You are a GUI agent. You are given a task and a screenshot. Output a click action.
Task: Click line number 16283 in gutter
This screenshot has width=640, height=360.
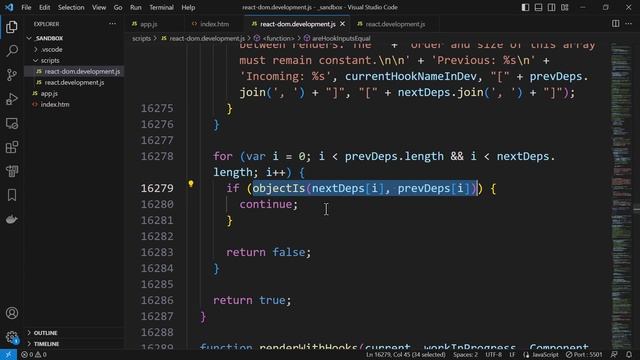157,252
